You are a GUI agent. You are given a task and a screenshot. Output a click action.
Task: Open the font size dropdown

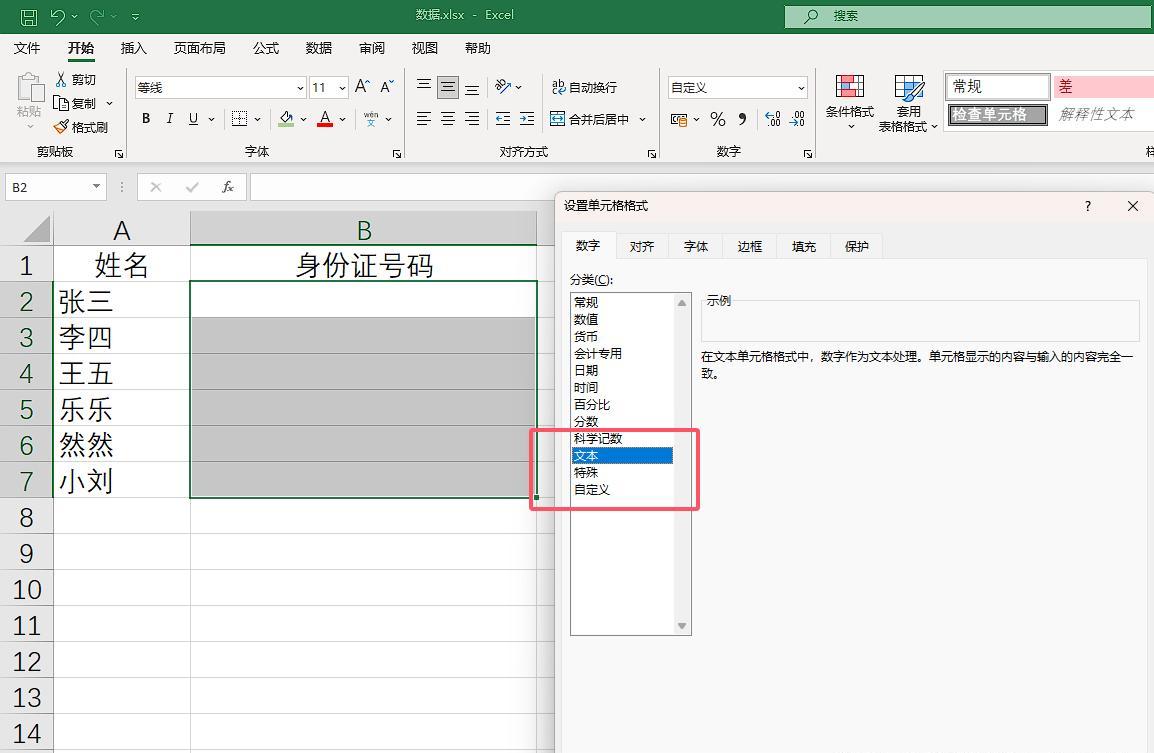pos(342,88)
